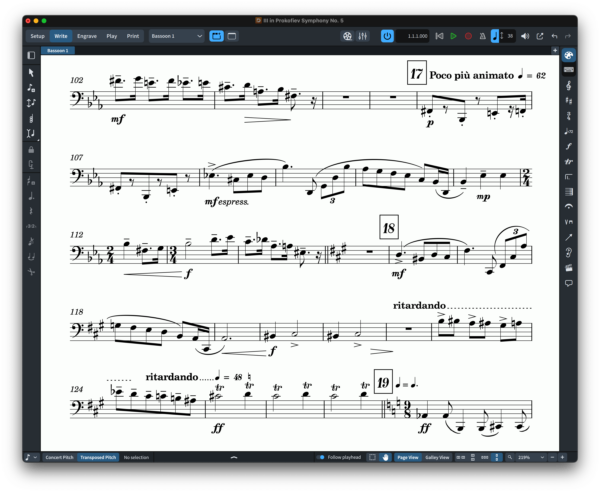The width and height of the screenshot is (600, 492).
Task: Toggle the audio engine power button
Action: pyautogui.click(x=387, y=36)
